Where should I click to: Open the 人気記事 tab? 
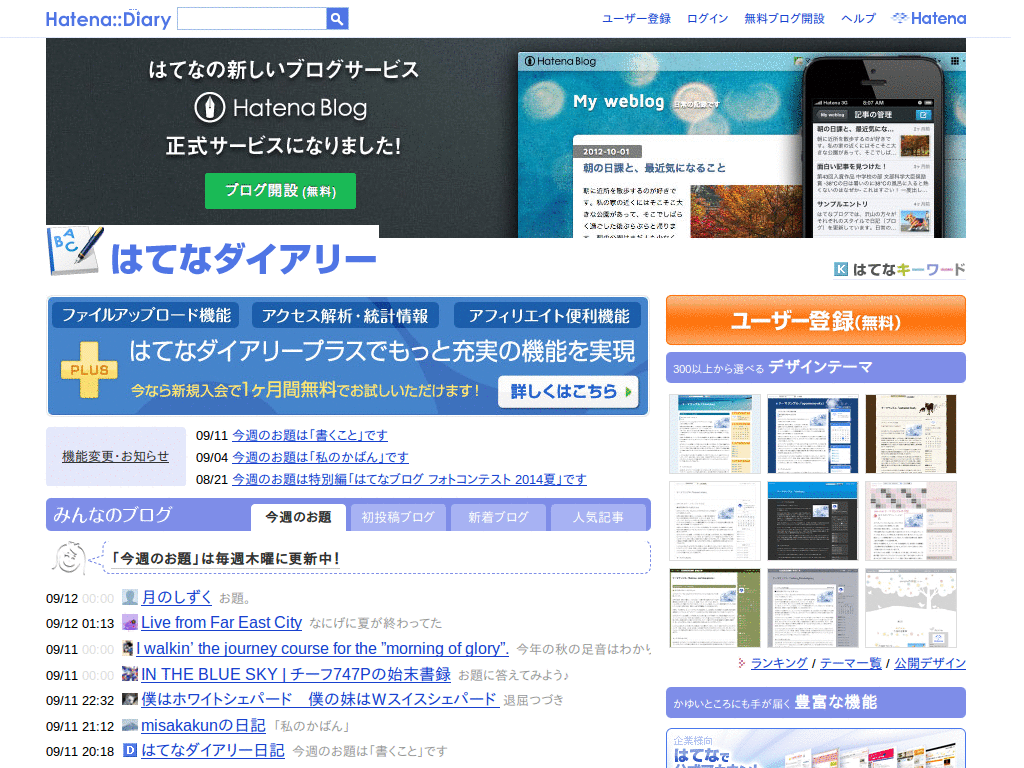click(601, 517)
